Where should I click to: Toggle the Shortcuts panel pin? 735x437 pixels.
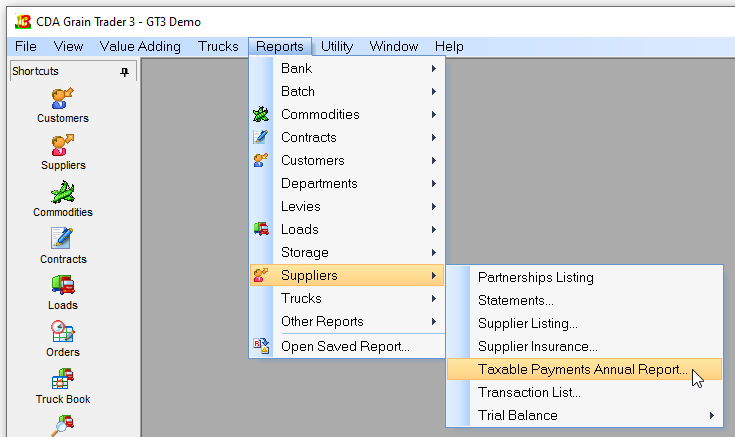pos(124,72)
